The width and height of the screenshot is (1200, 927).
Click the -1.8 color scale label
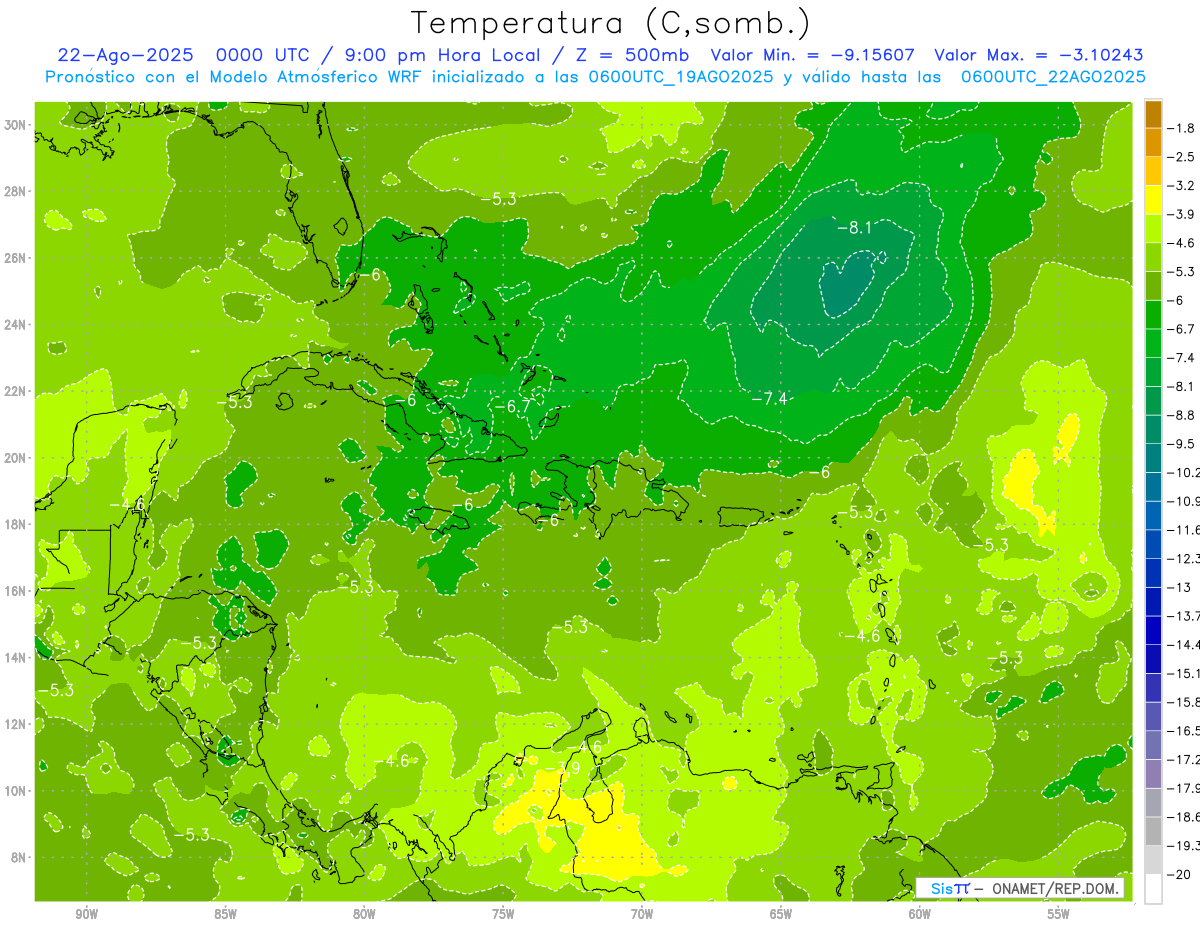1182,128
